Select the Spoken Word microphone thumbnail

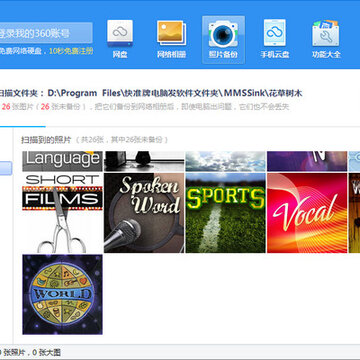click(x=144, y=213)
